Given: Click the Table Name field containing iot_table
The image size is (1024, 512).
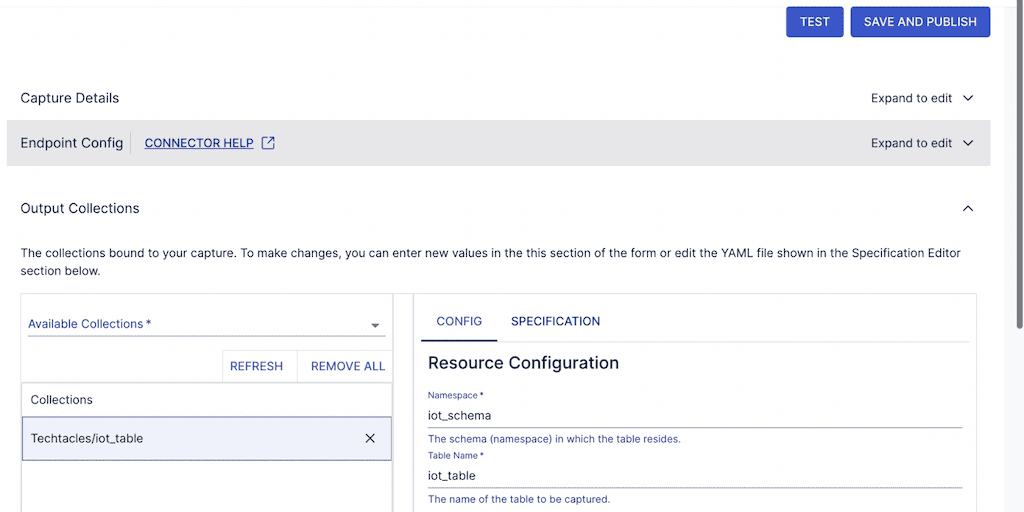Looking at the screenshot, I should tap(694, 476).
